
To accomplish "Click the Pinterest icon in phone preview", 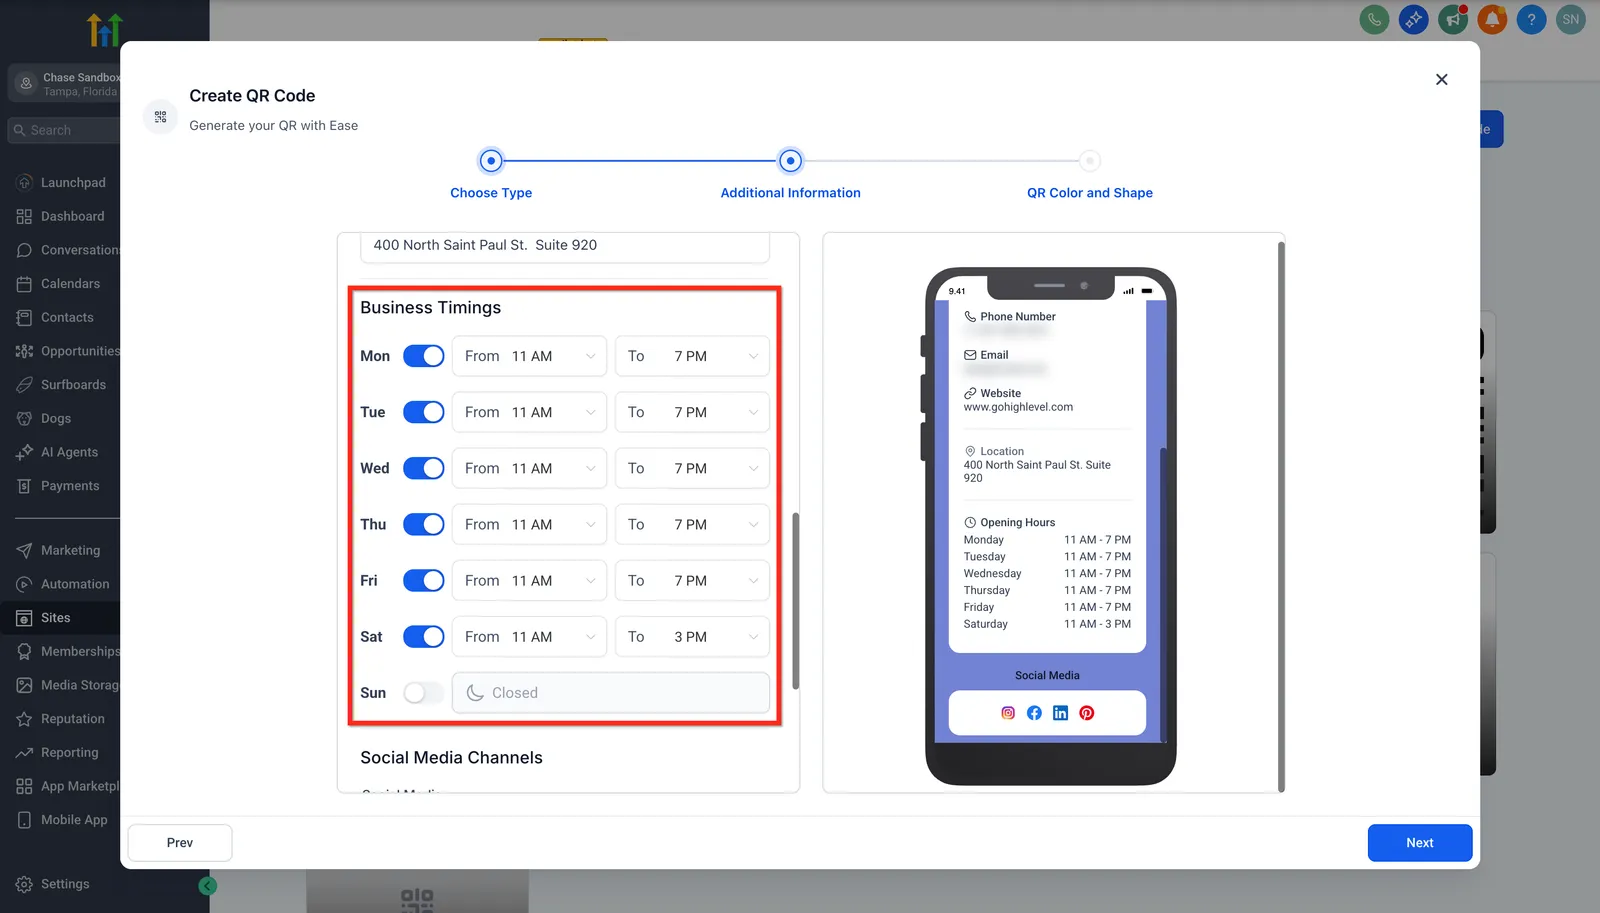I will point(1087,713).
